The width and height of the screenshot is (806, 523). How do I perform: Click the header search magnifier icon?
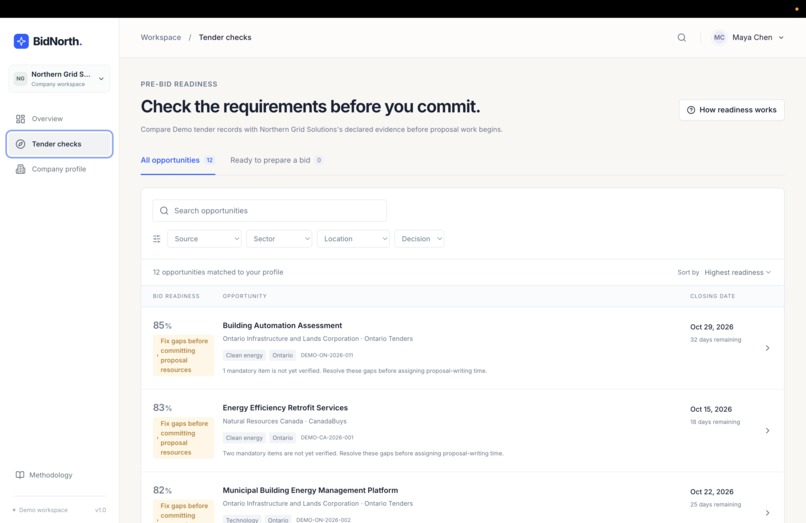coord(682,38)
